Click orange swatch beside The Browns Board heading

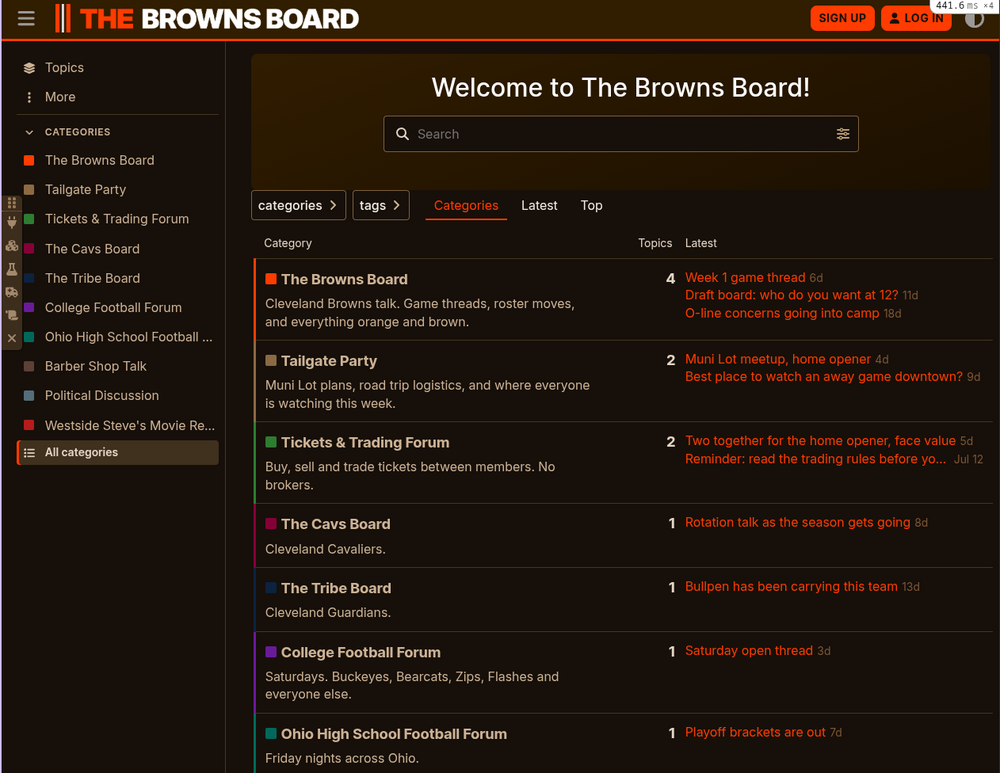[271, 279]
